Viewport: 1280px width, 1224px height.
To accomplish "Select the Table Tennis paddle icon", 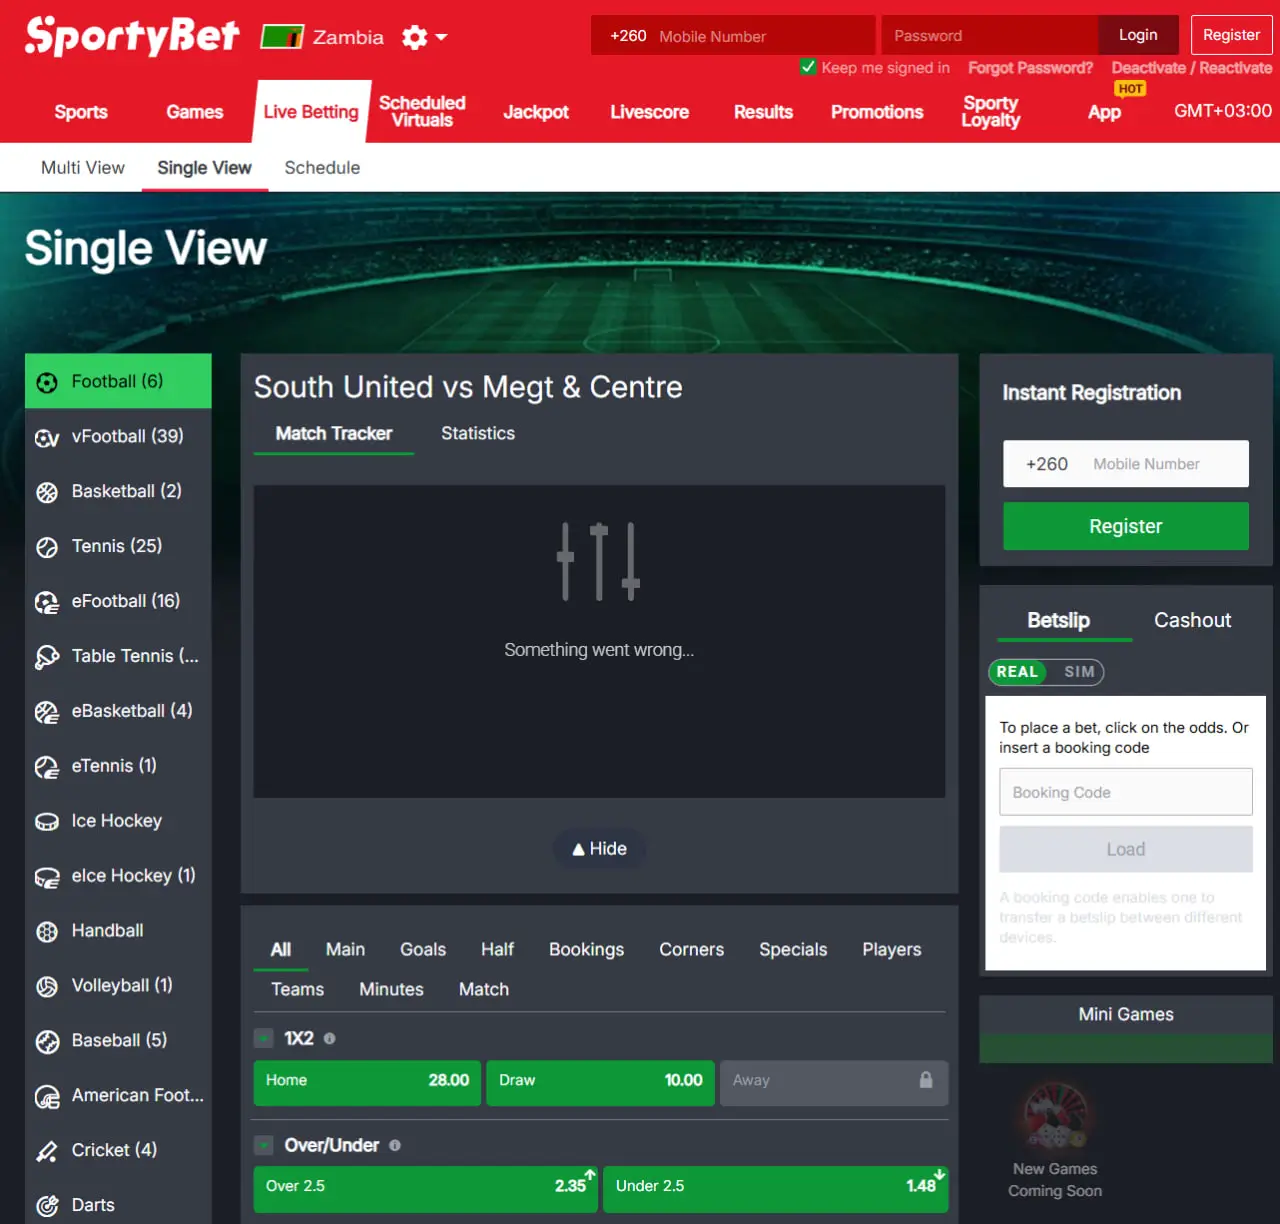I will (x=47, y=657).
